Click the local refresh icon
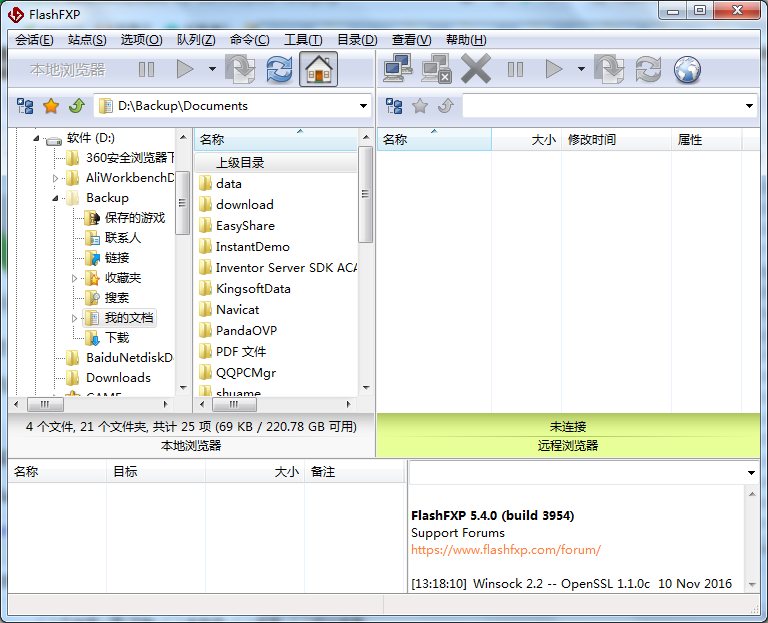The image size is (768, 623). [x=279, y=69]
